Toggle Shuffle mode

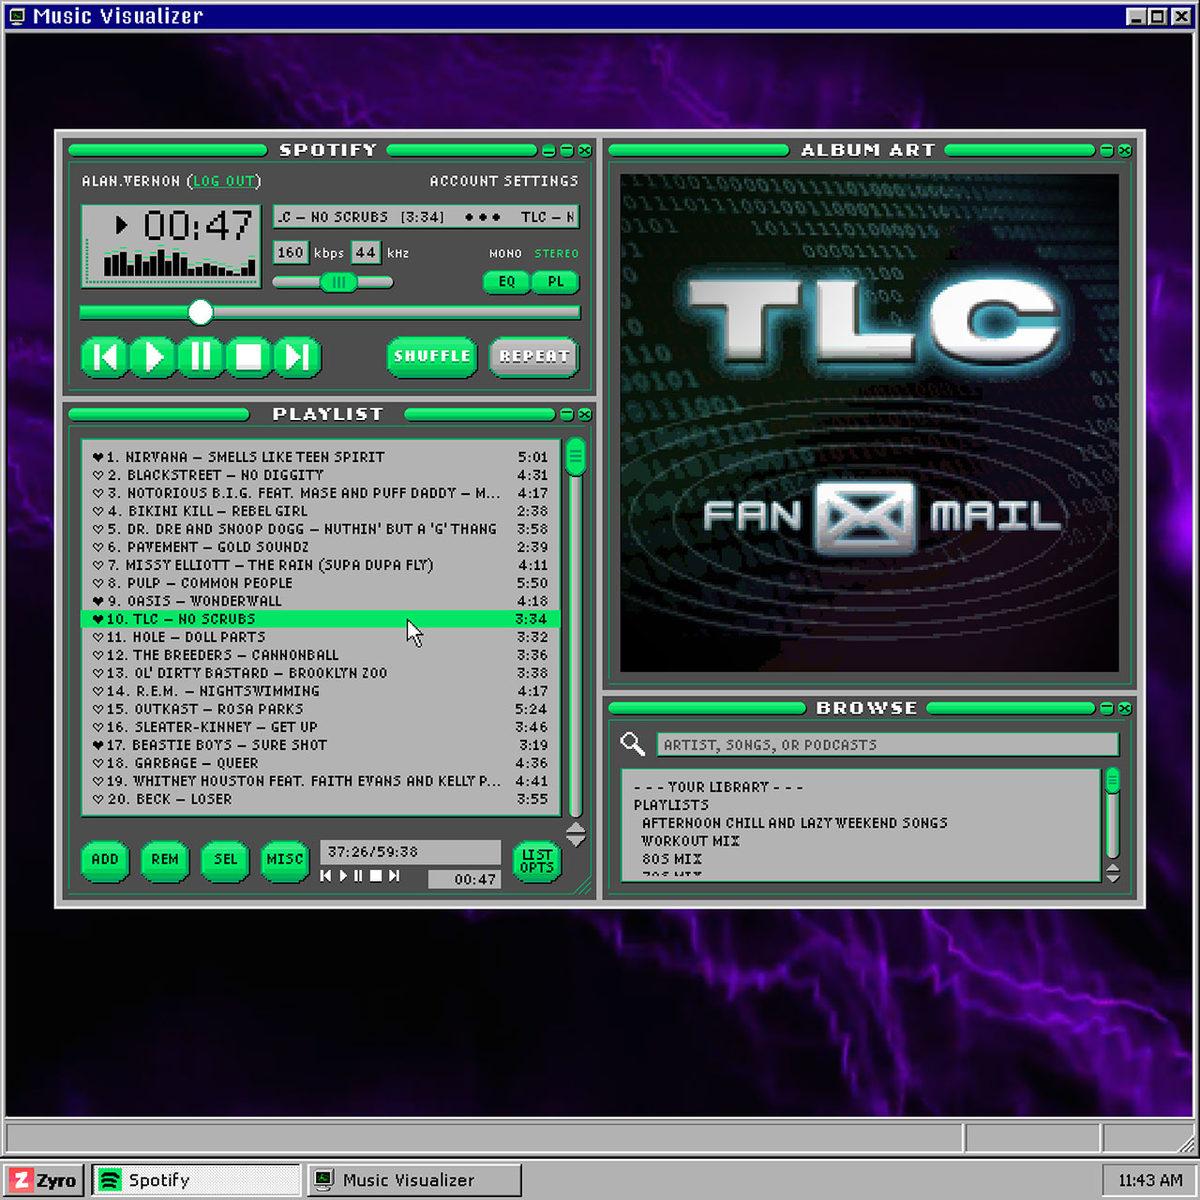tap(432, 357)
